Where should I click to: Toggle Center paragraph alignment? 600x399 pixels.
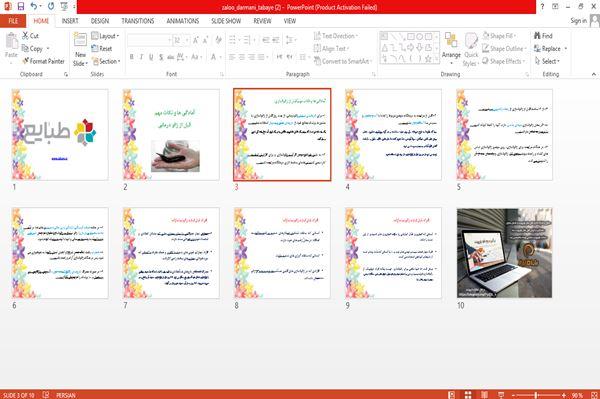(x=242, y=57)
